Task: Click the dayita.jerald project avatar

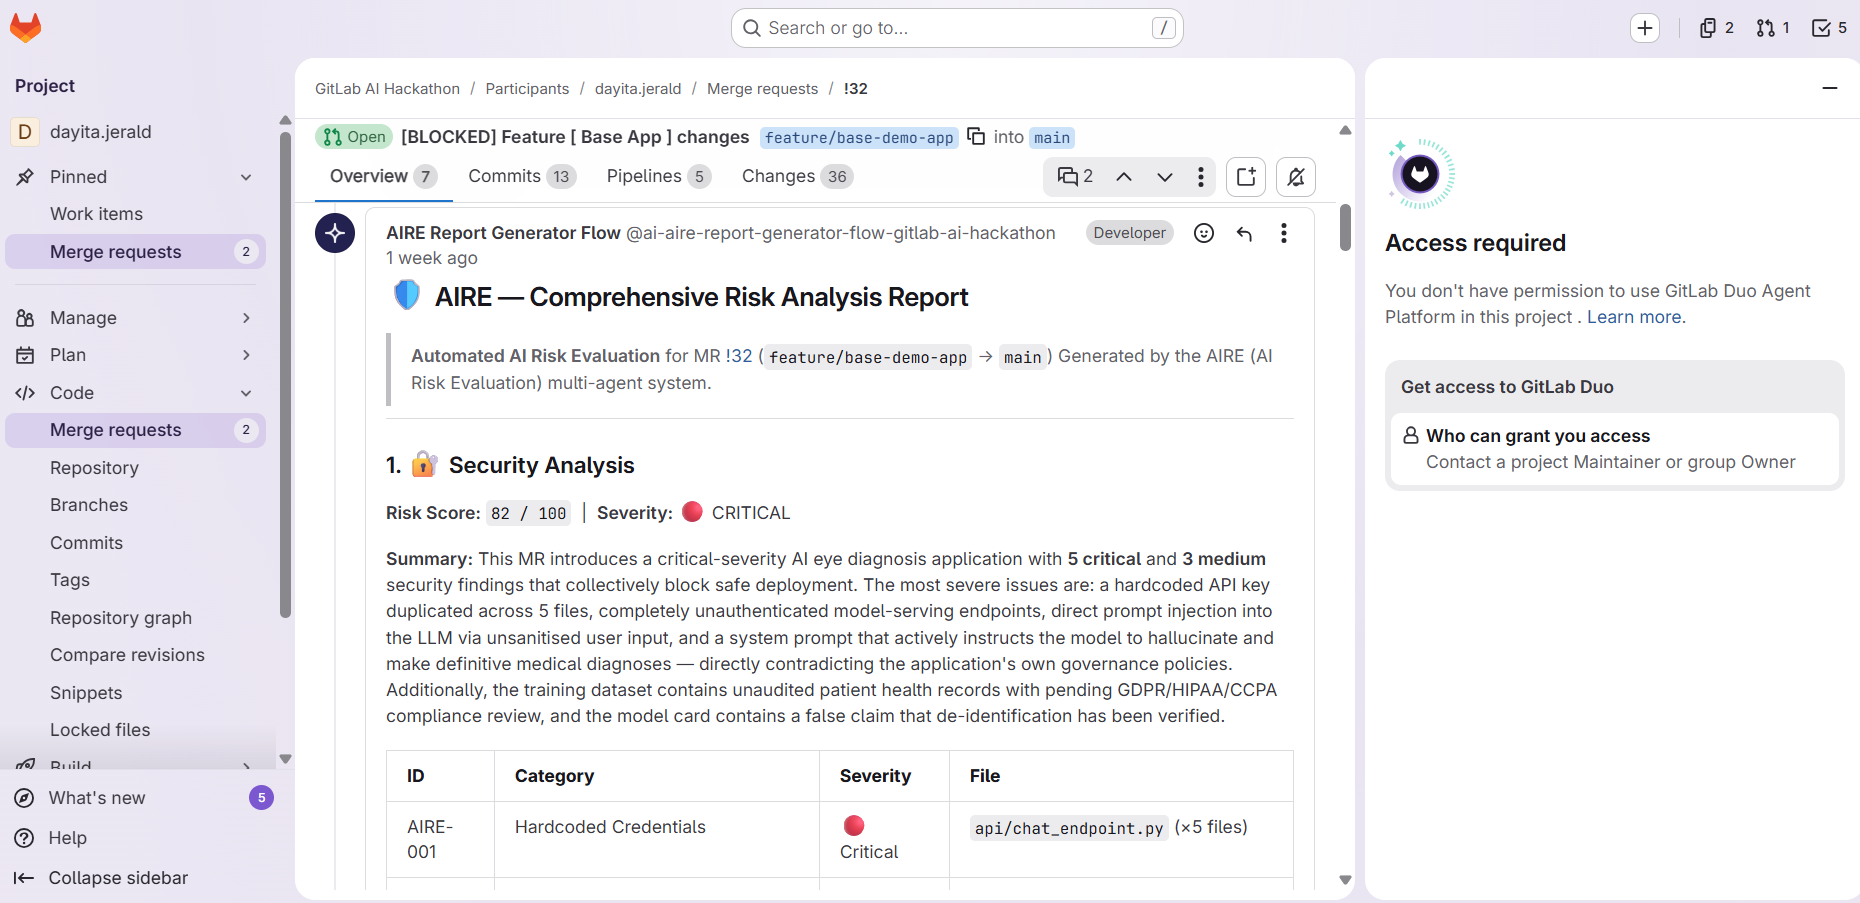Action: (25, 132)
